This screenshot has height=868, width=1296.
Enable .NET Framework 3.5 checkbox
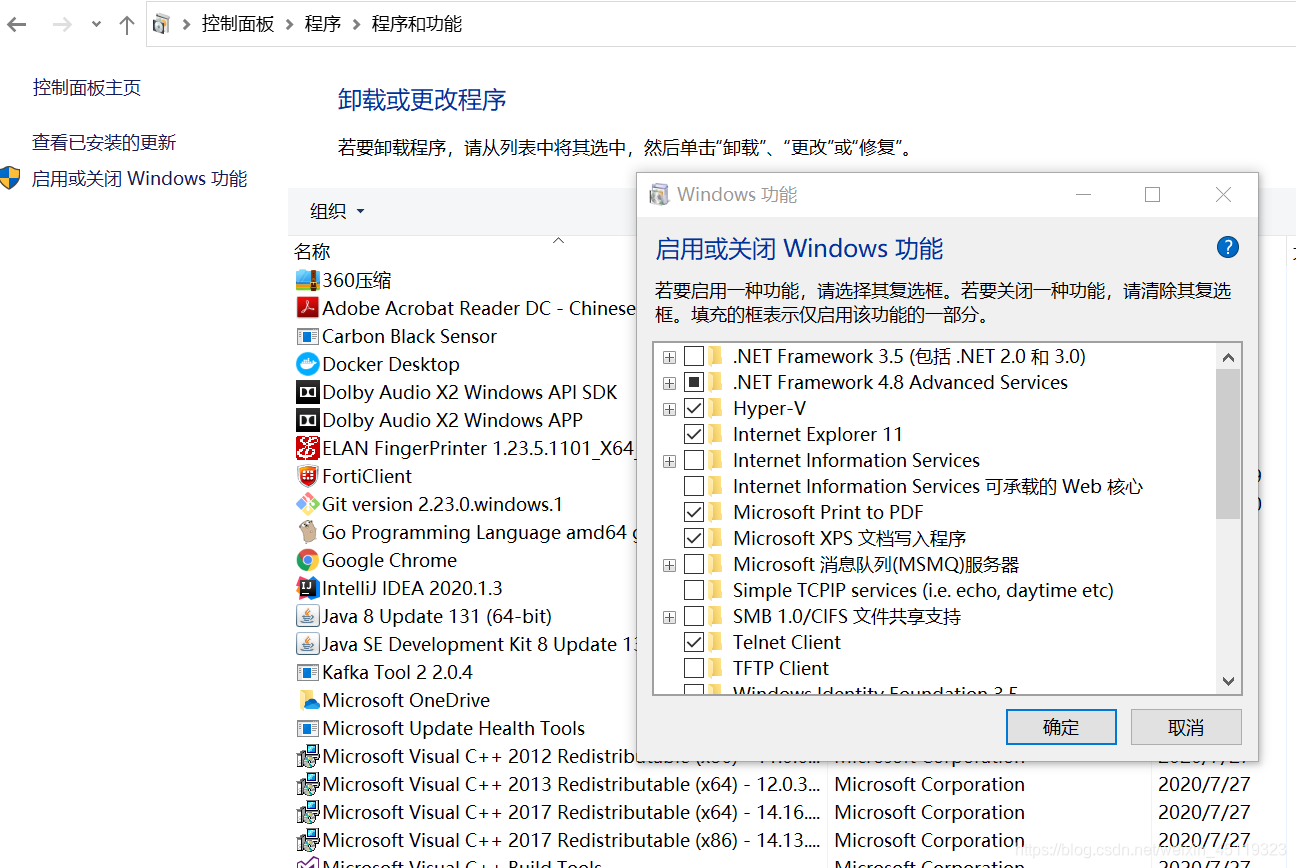point(694,356)
